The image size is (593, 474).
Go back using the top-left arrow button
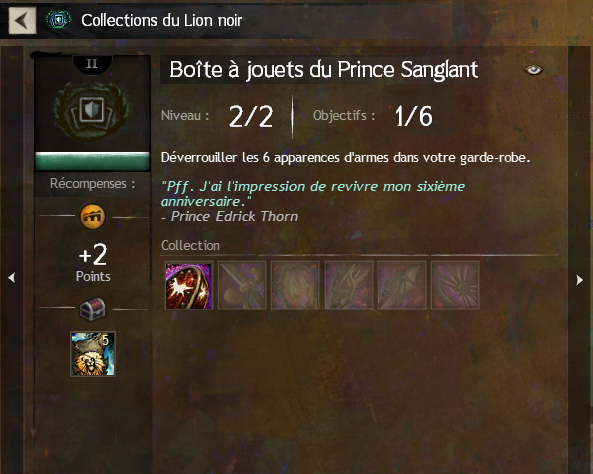[22, 20]
